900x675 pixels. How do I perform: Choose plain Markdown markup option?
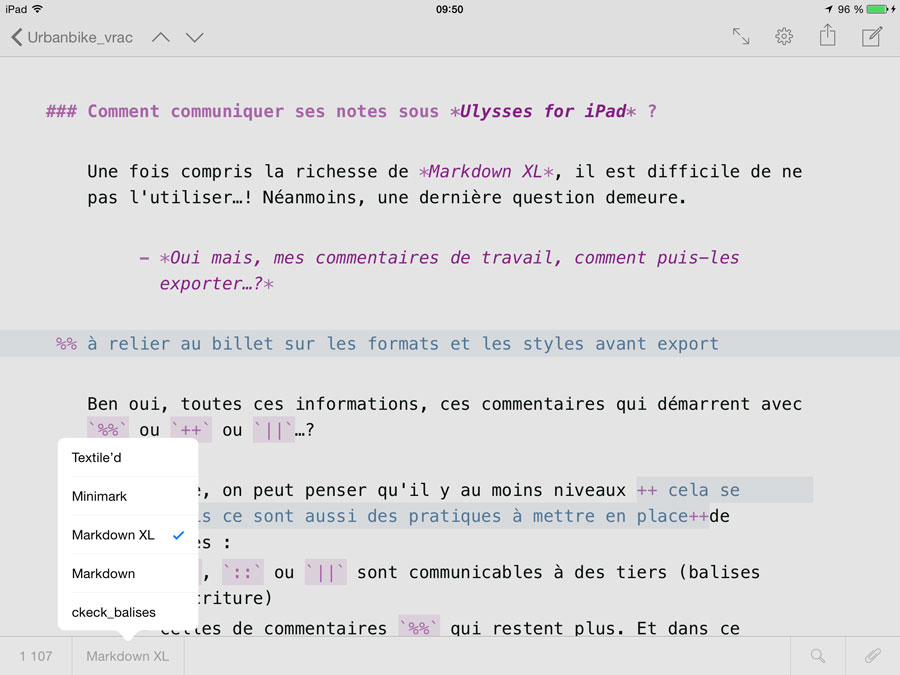tap(128, 573)
